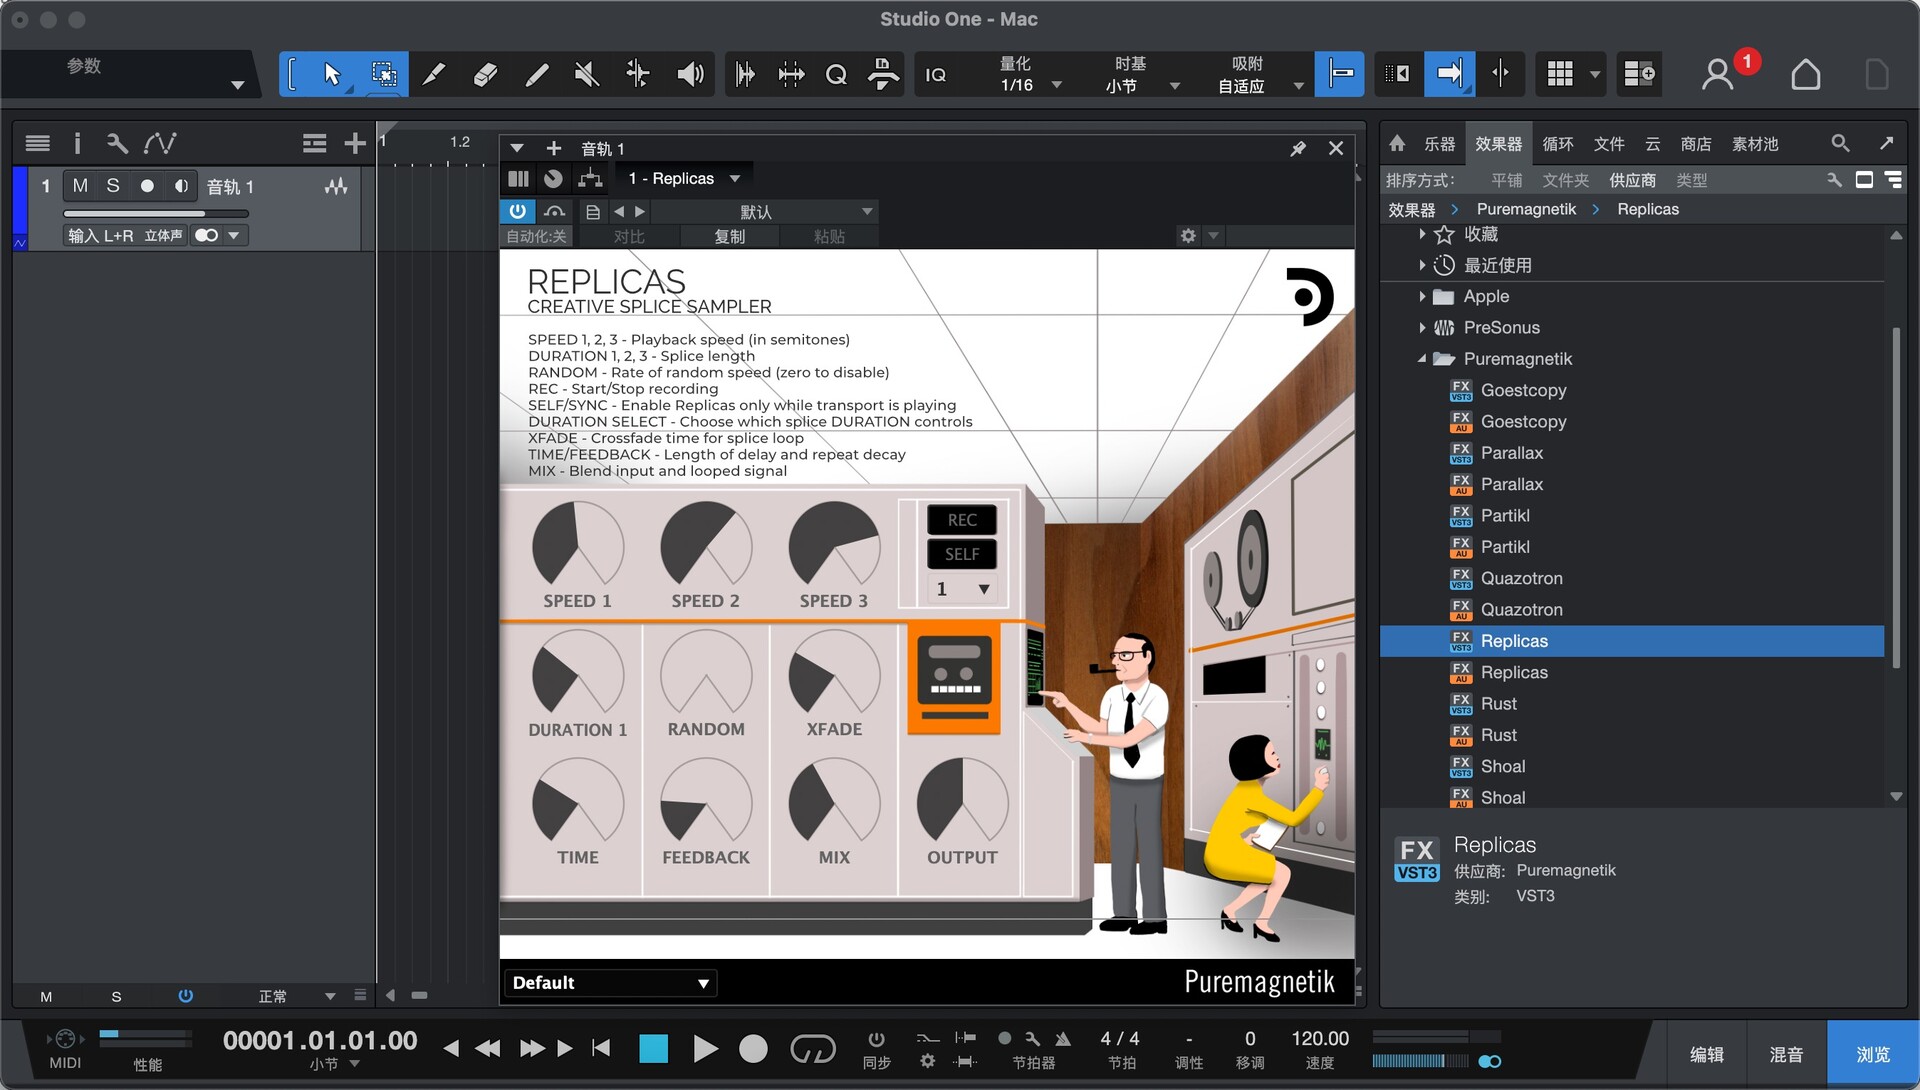Toggle the Loop transport button
This screenshot has height=1090, width=1920.
point(812,1048)
